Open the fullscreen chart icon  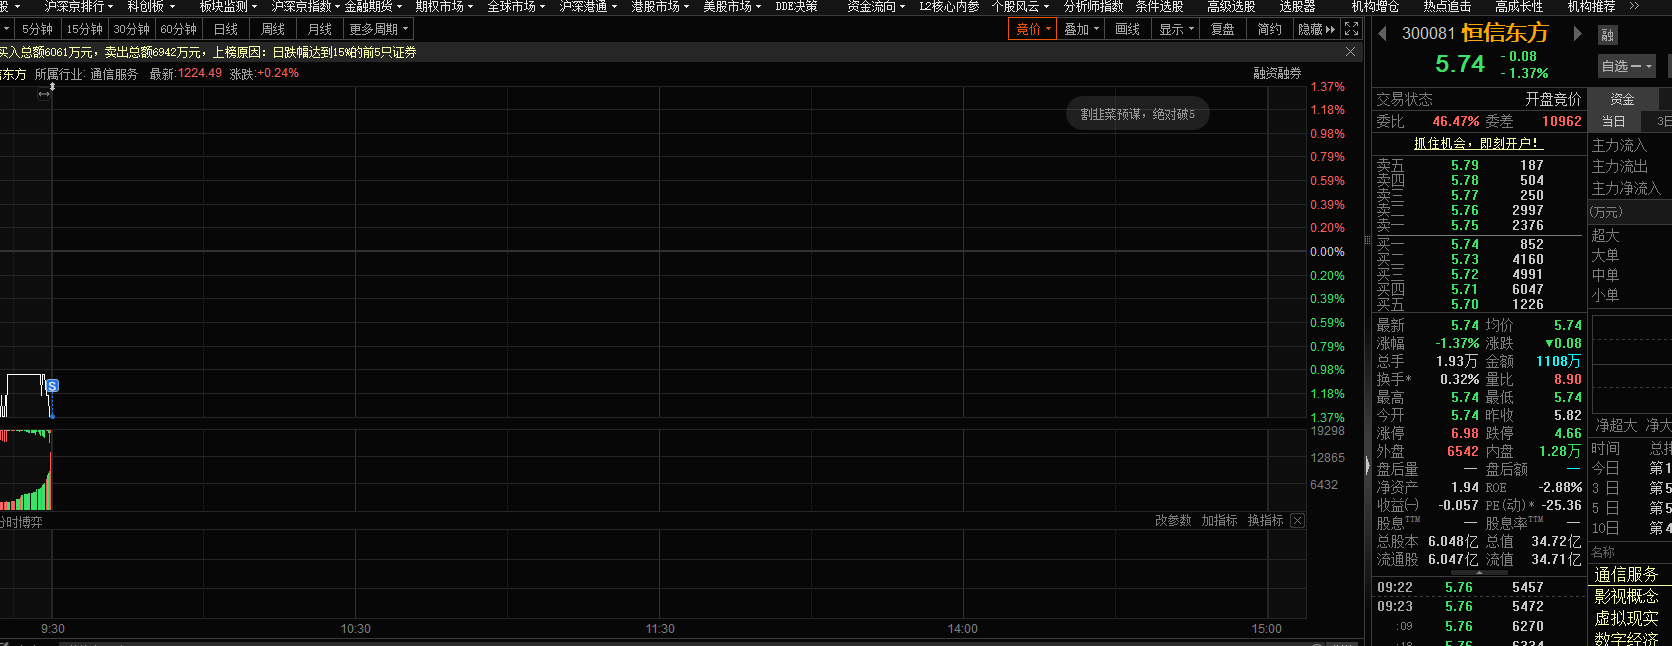1352,29
